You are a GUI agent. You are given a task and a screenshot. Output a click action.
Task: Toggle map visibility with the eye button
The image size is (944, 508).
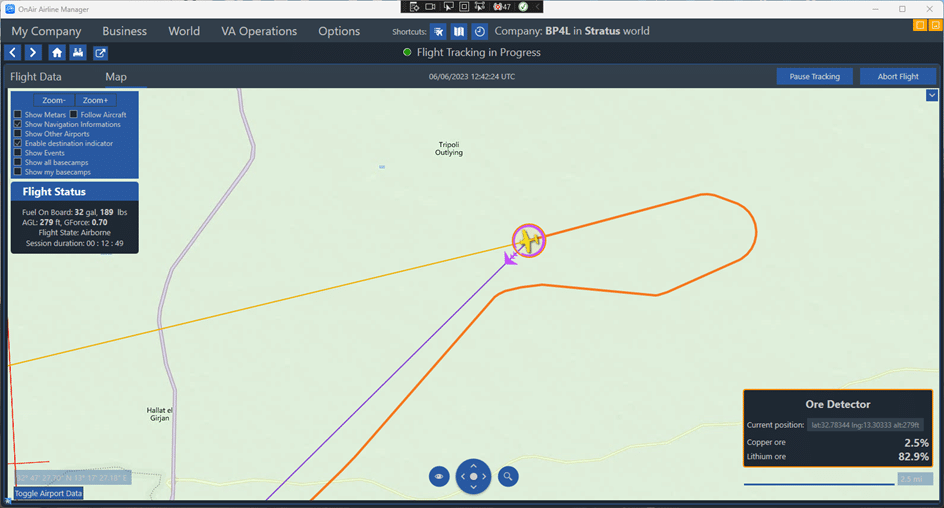(439, 477)
